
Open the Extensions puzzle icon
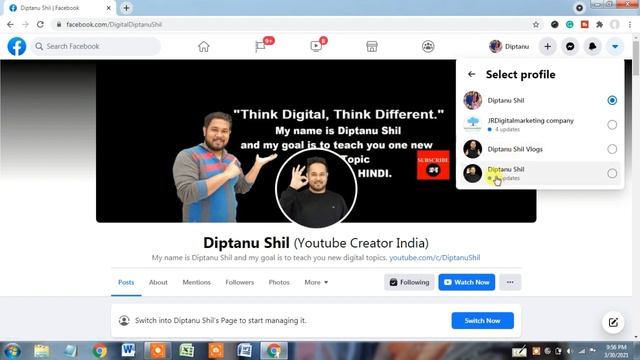coord(599,24)
